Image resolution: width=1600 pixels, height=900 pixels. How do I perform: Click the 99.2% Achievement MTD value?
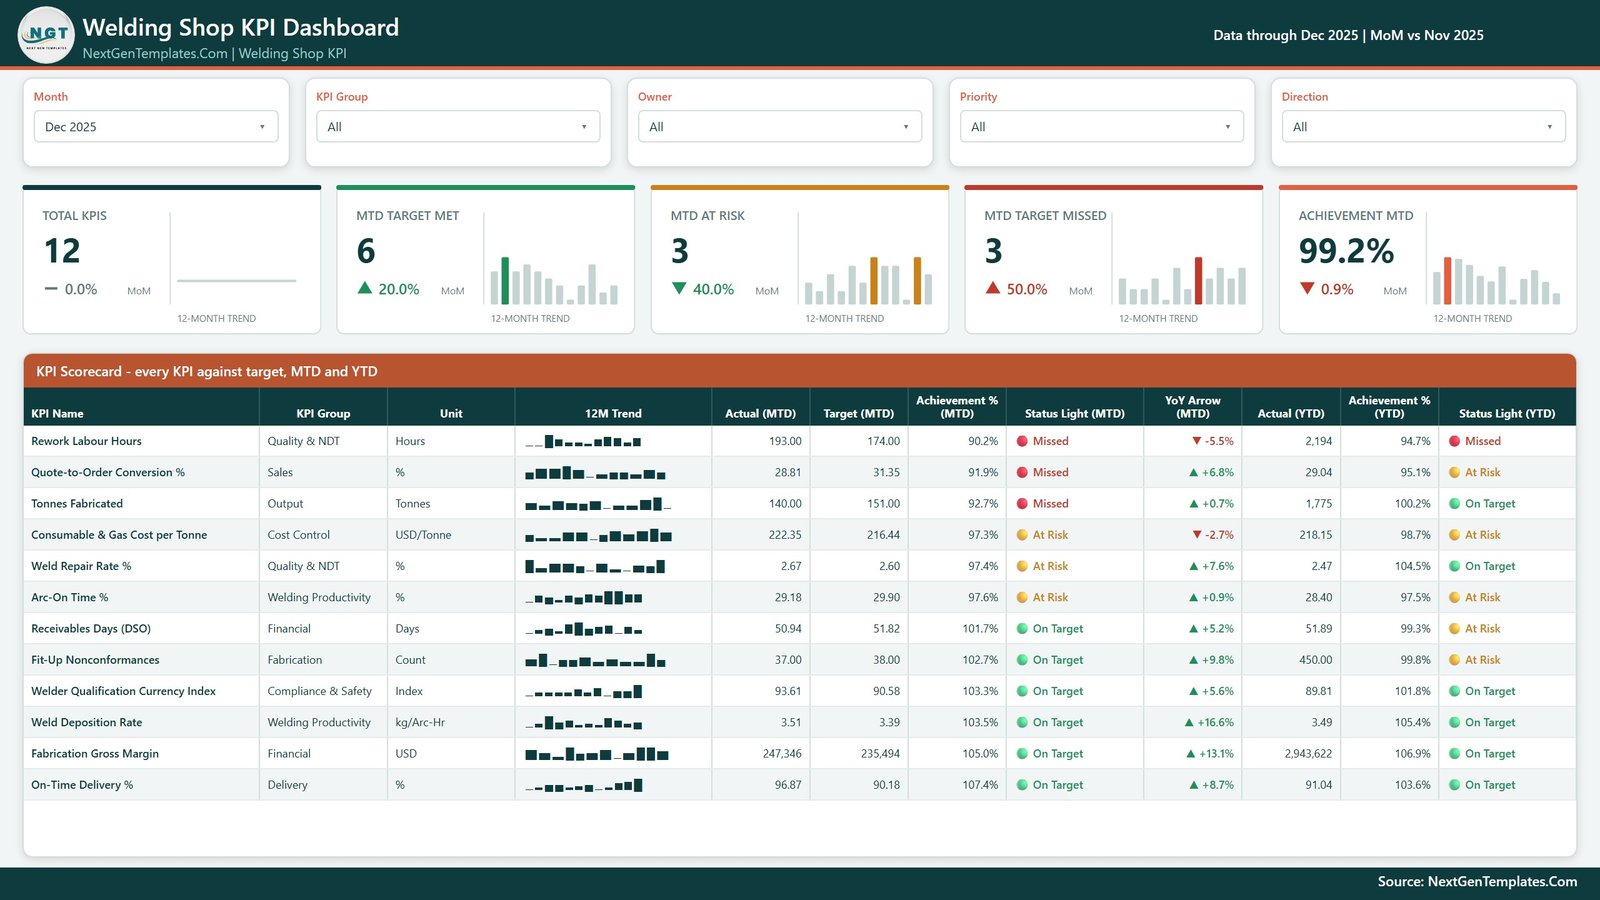pyautogui.click(x=1346, y=251)
